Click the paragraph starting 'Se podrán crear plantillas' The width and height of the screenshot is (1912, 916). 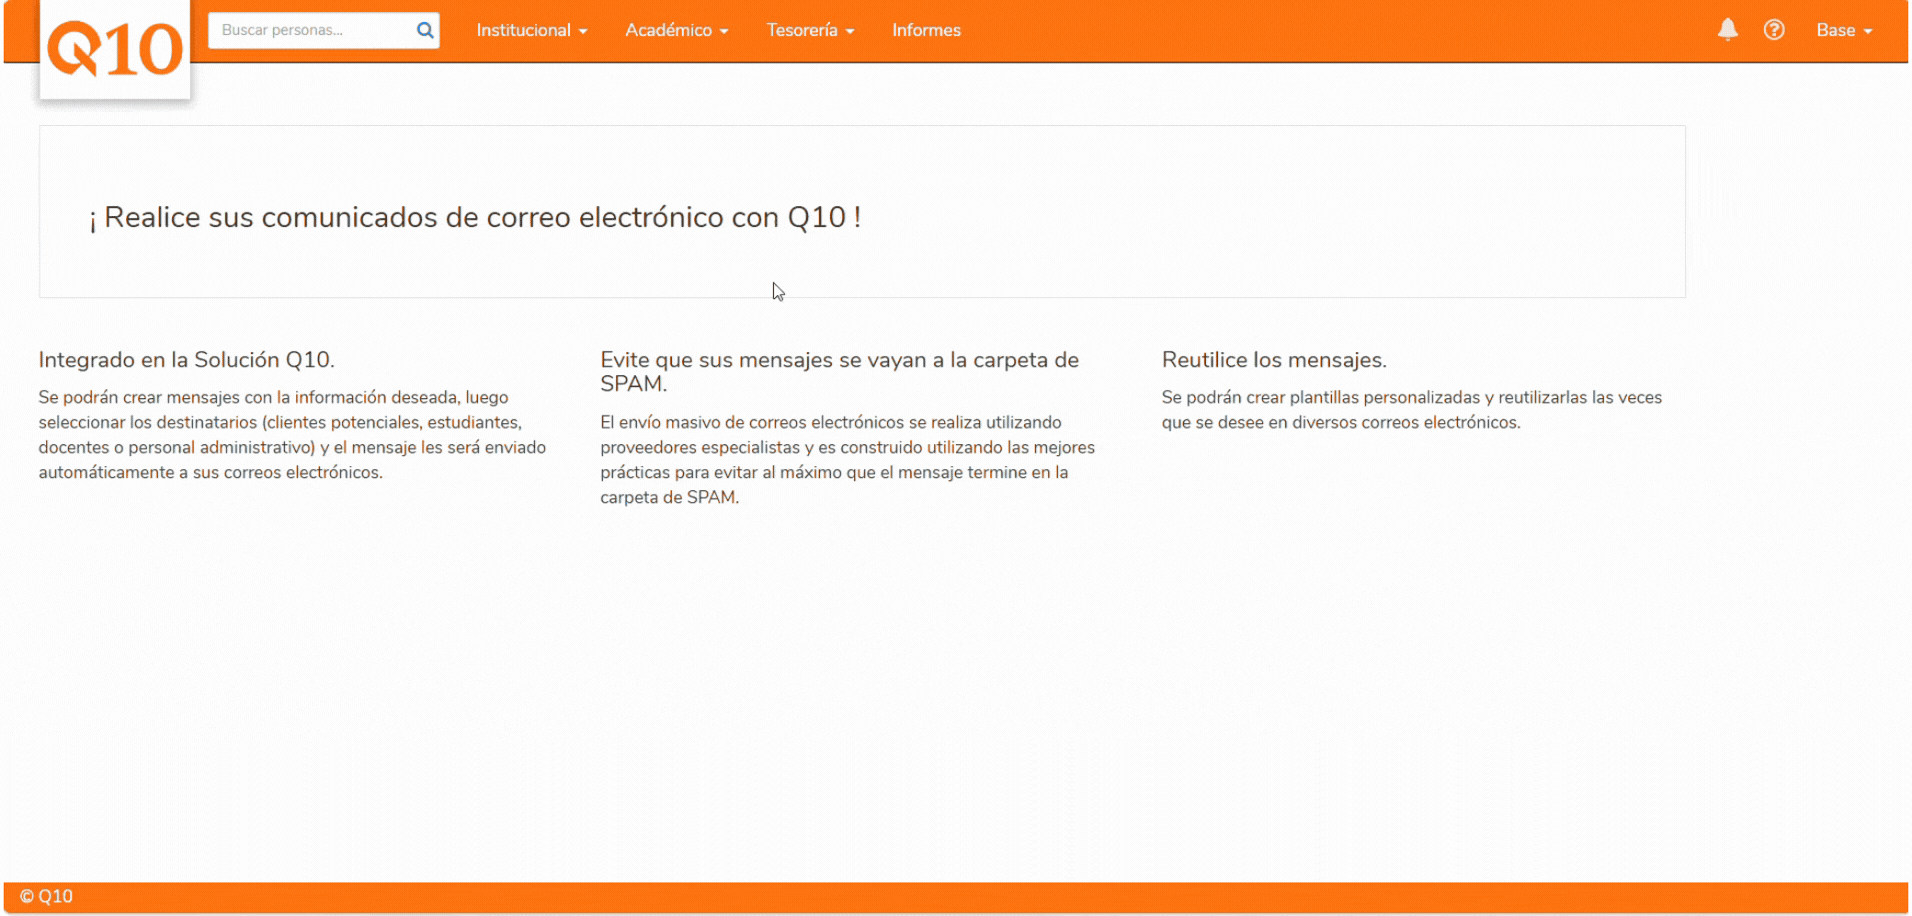(1412, 410)
